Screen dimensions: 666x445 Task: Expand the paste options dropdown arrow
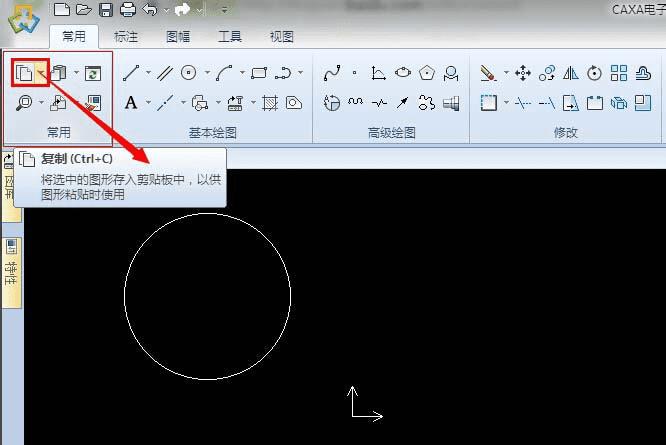[x=76, y=73]
